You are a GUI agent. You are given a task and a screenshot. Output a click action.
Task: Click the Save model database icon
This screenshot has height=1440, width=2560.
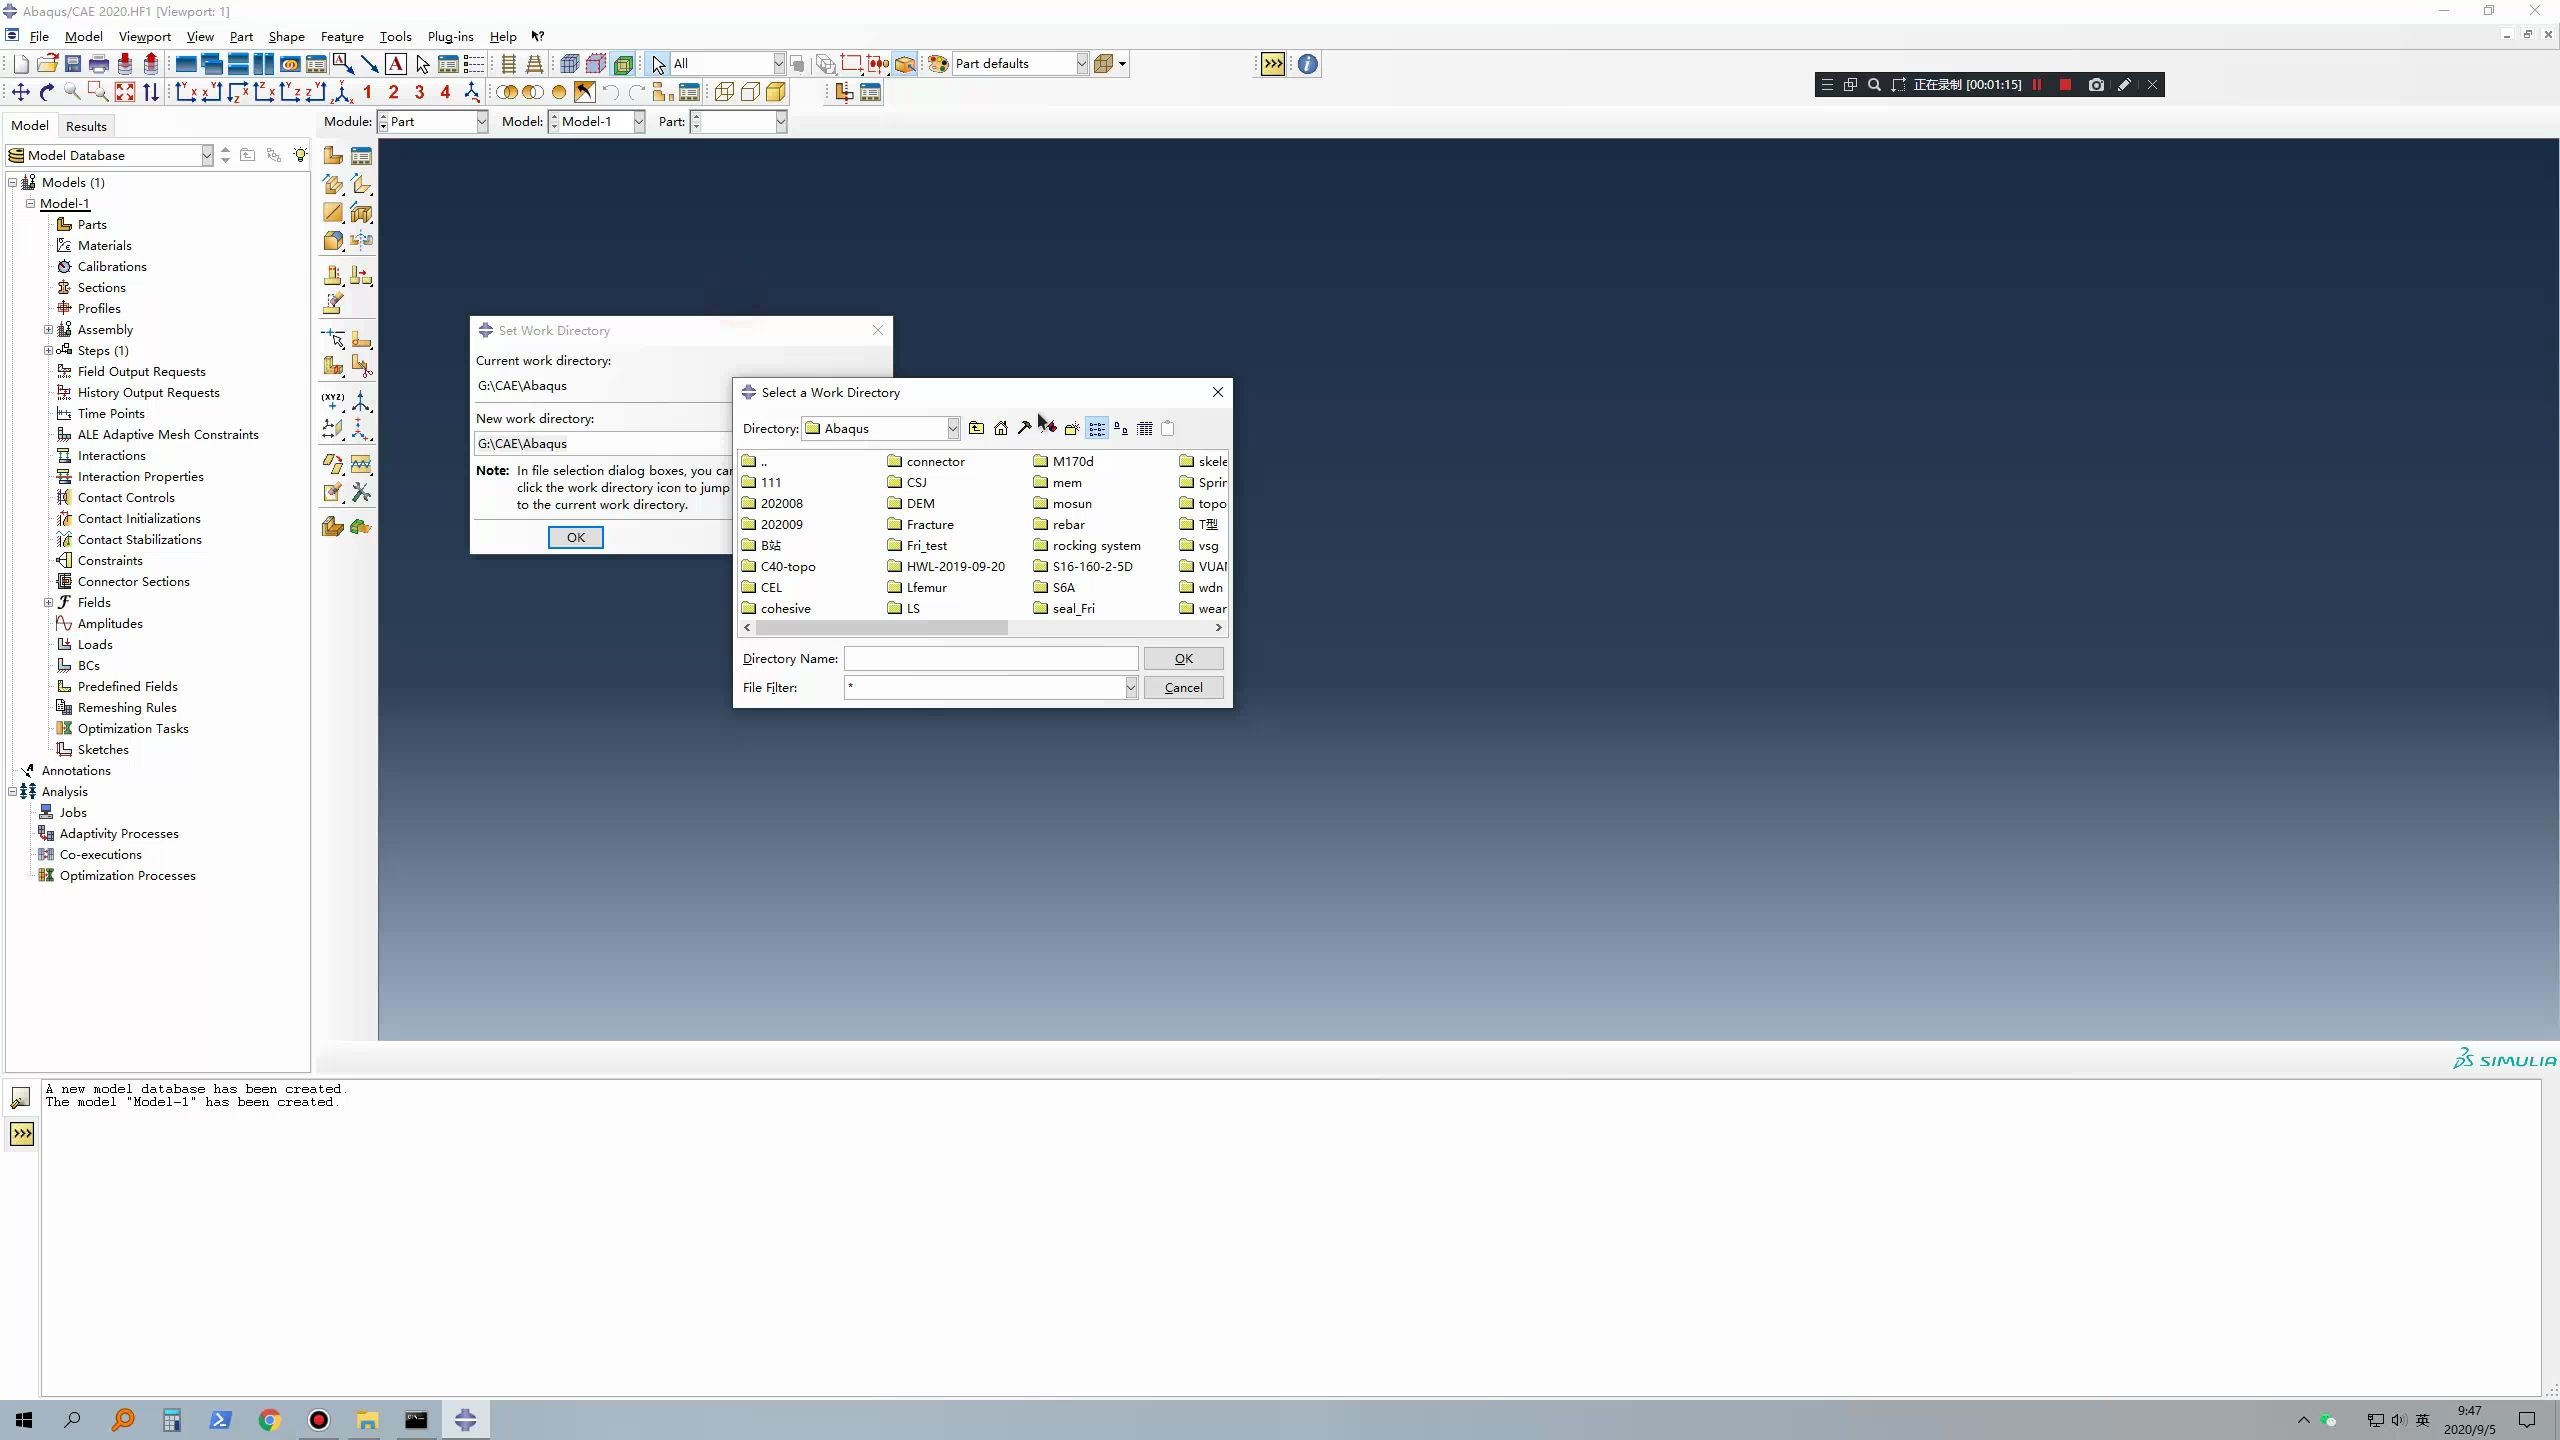[73, 64]
